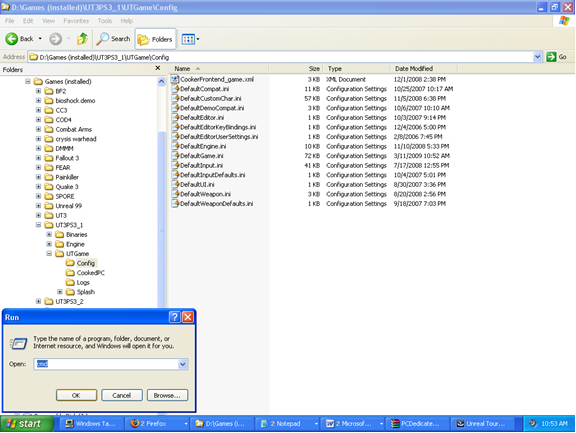The height and width of the screenshot is (433, 576).
Task: Open the Run dialog command dropdown
Action: click(183, 364)
